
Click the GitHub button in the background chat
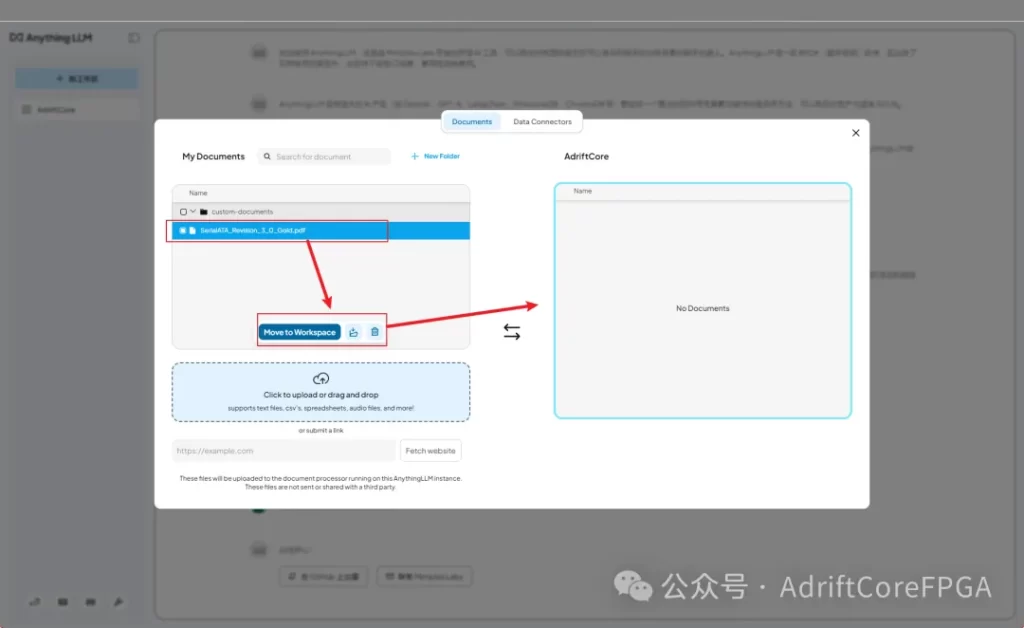coord(324,576)
